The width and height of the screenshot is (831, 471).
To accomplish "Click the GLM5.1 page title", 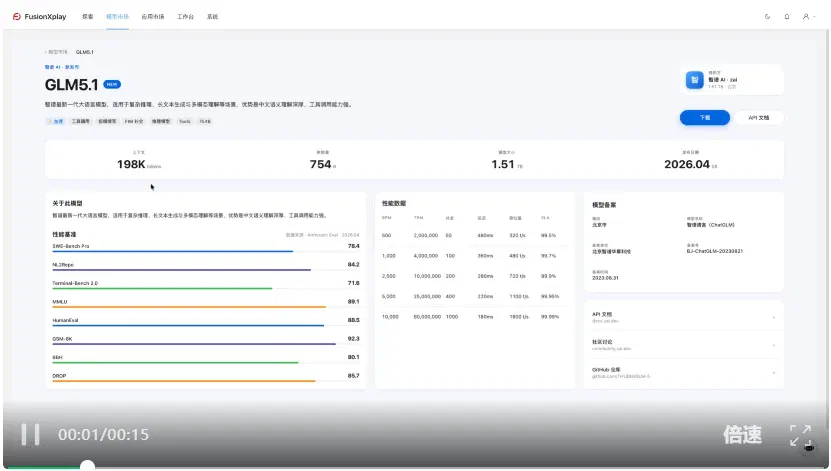I will 72,85.
